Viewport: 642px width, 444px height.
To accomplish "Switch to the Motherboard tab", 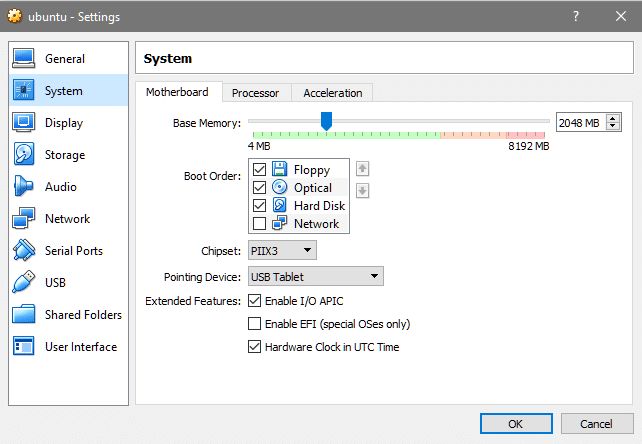I will coord(177,92).
